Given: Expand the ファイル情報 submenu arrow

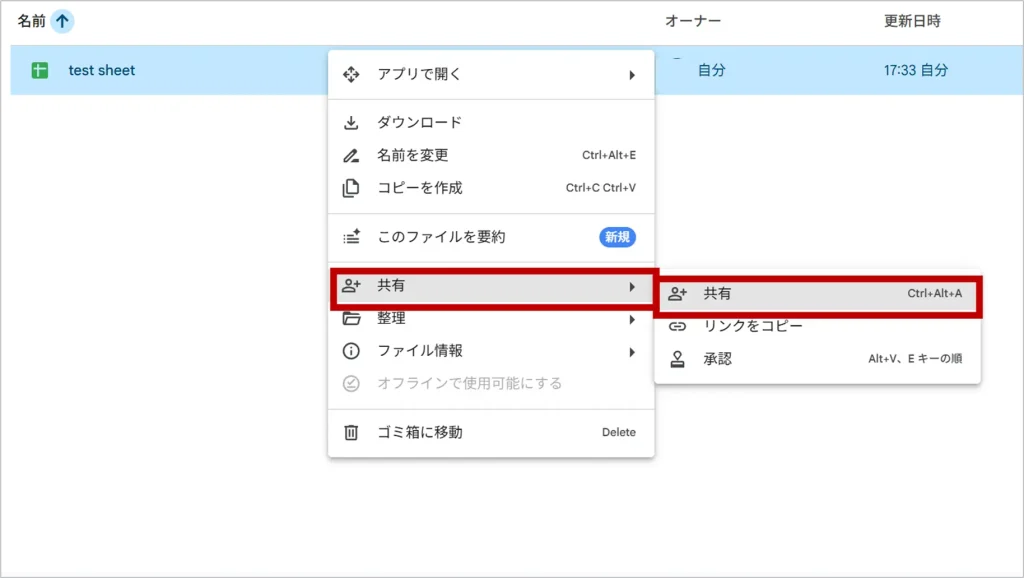Looking at the screenshot, I should coord(632,352).
